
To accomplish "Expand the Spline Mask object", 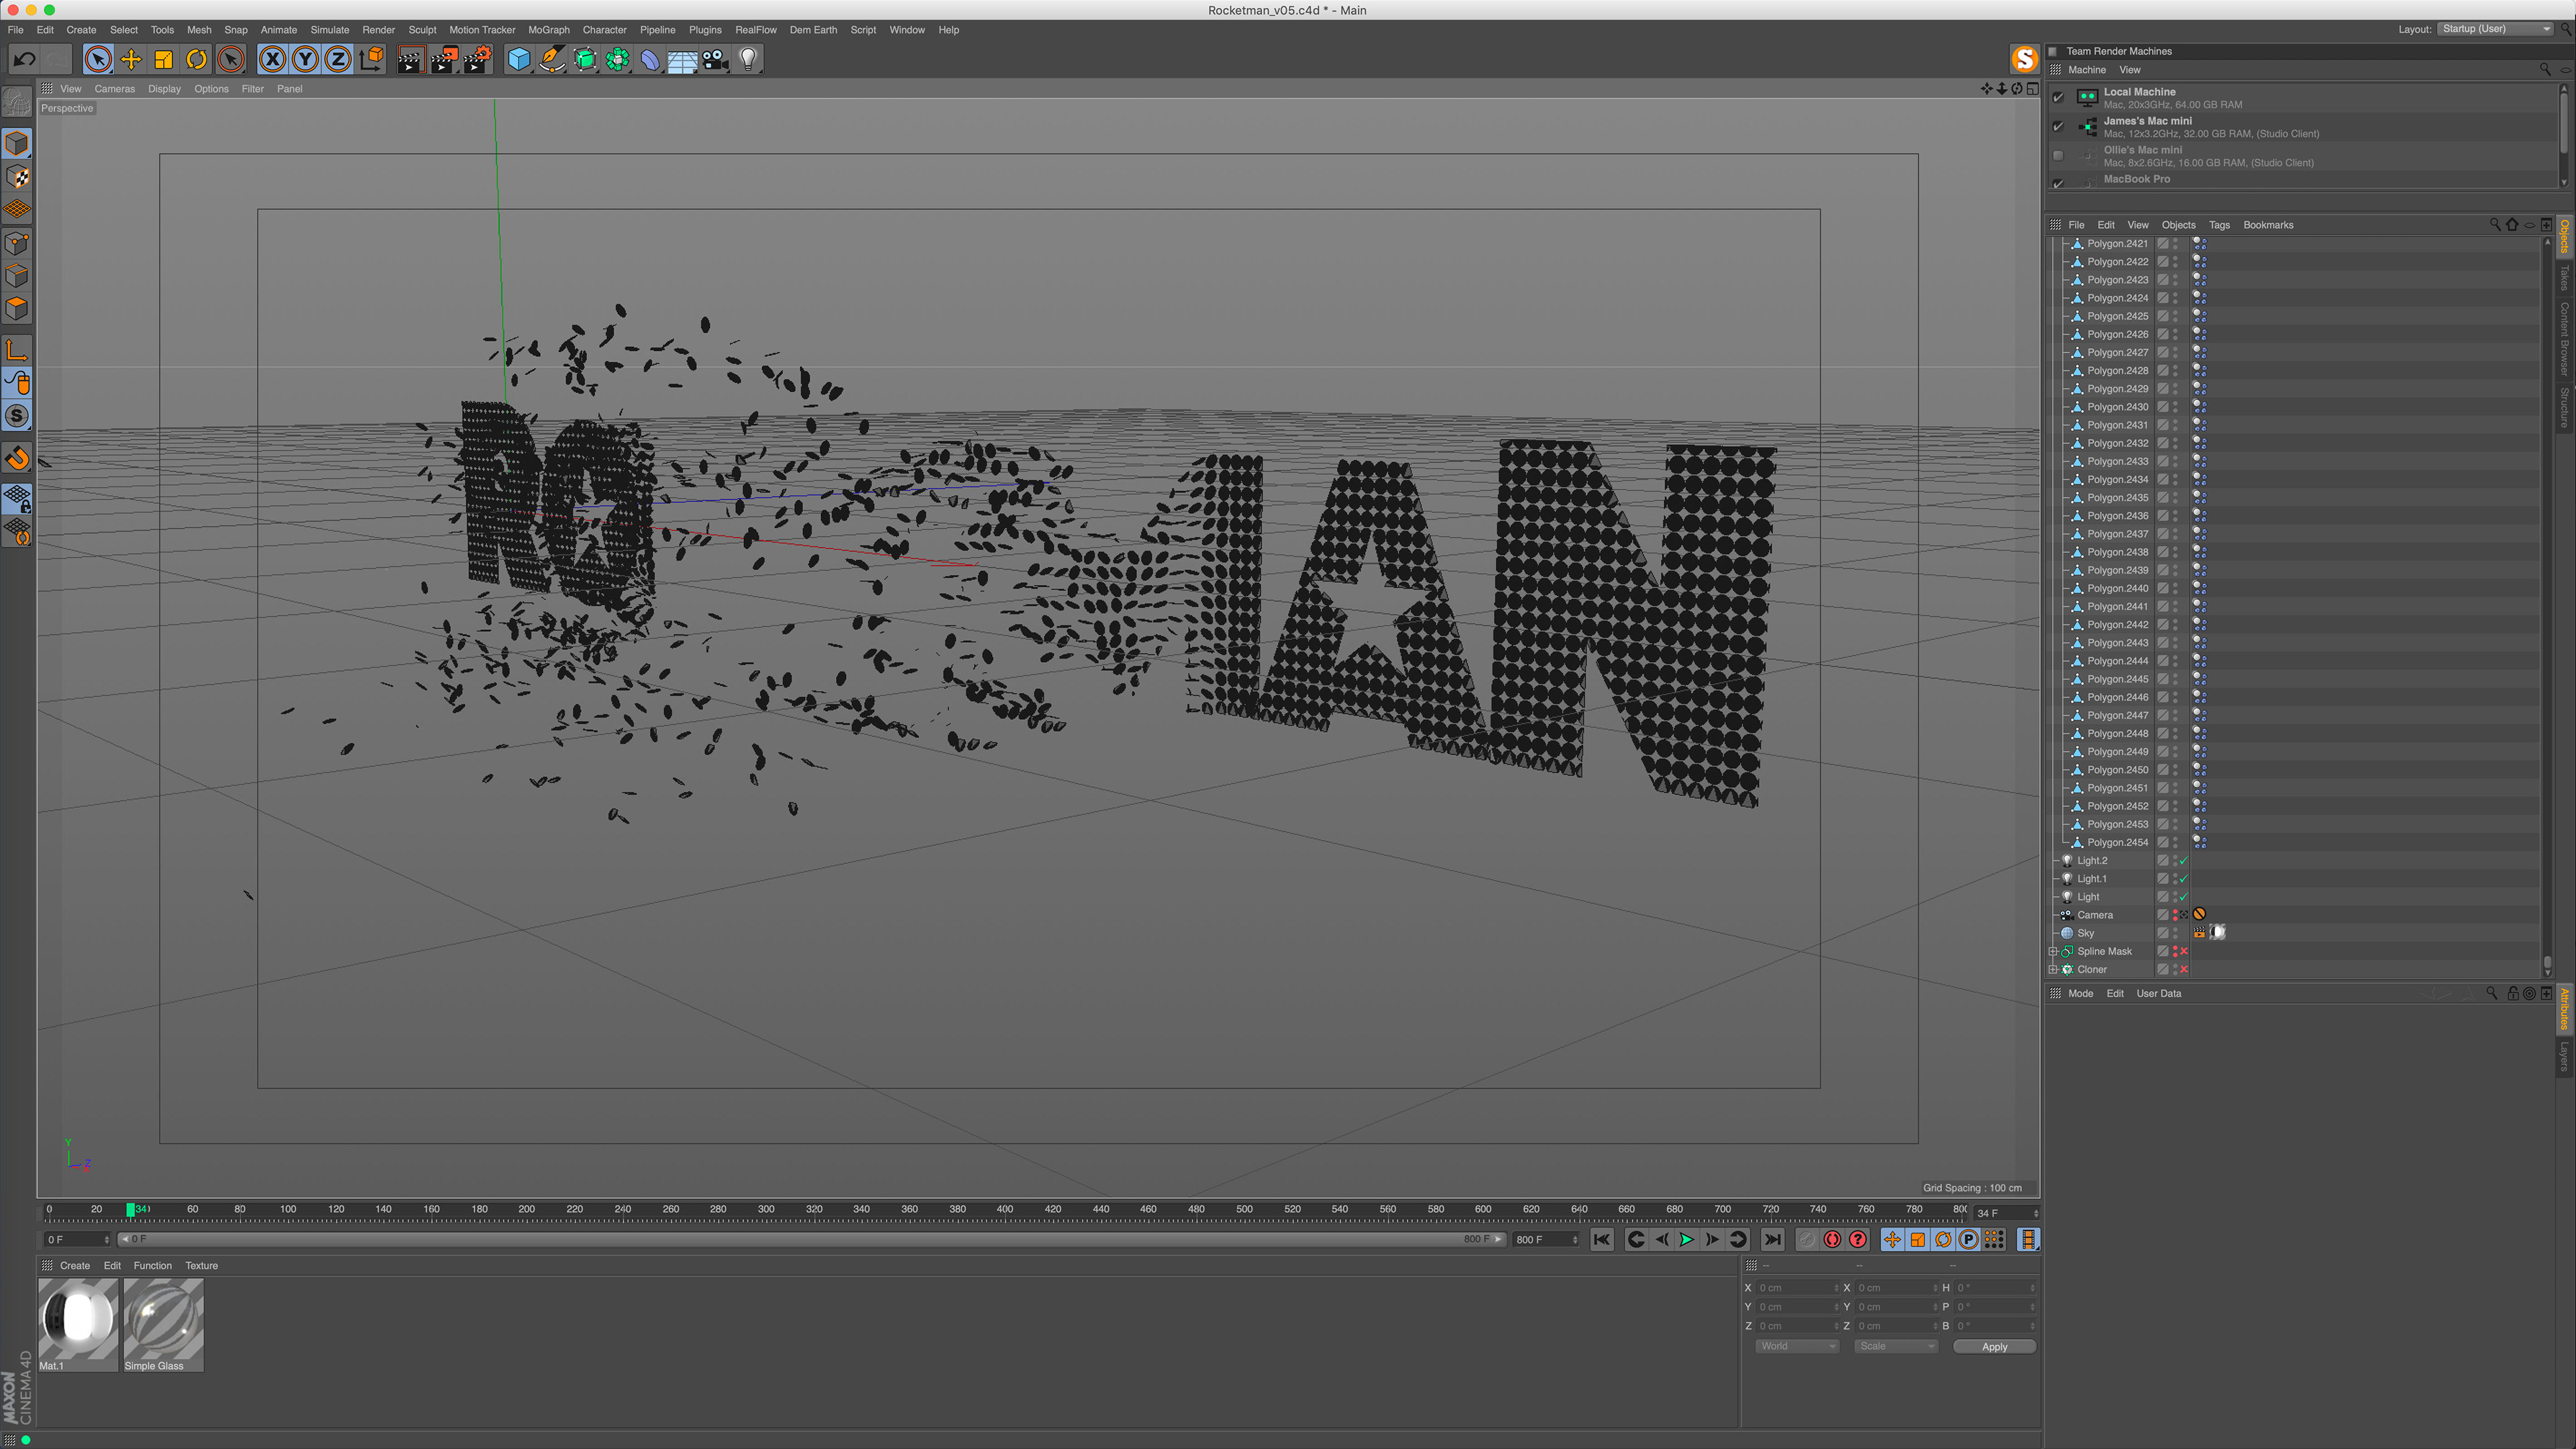I will tap(2053, 951).
